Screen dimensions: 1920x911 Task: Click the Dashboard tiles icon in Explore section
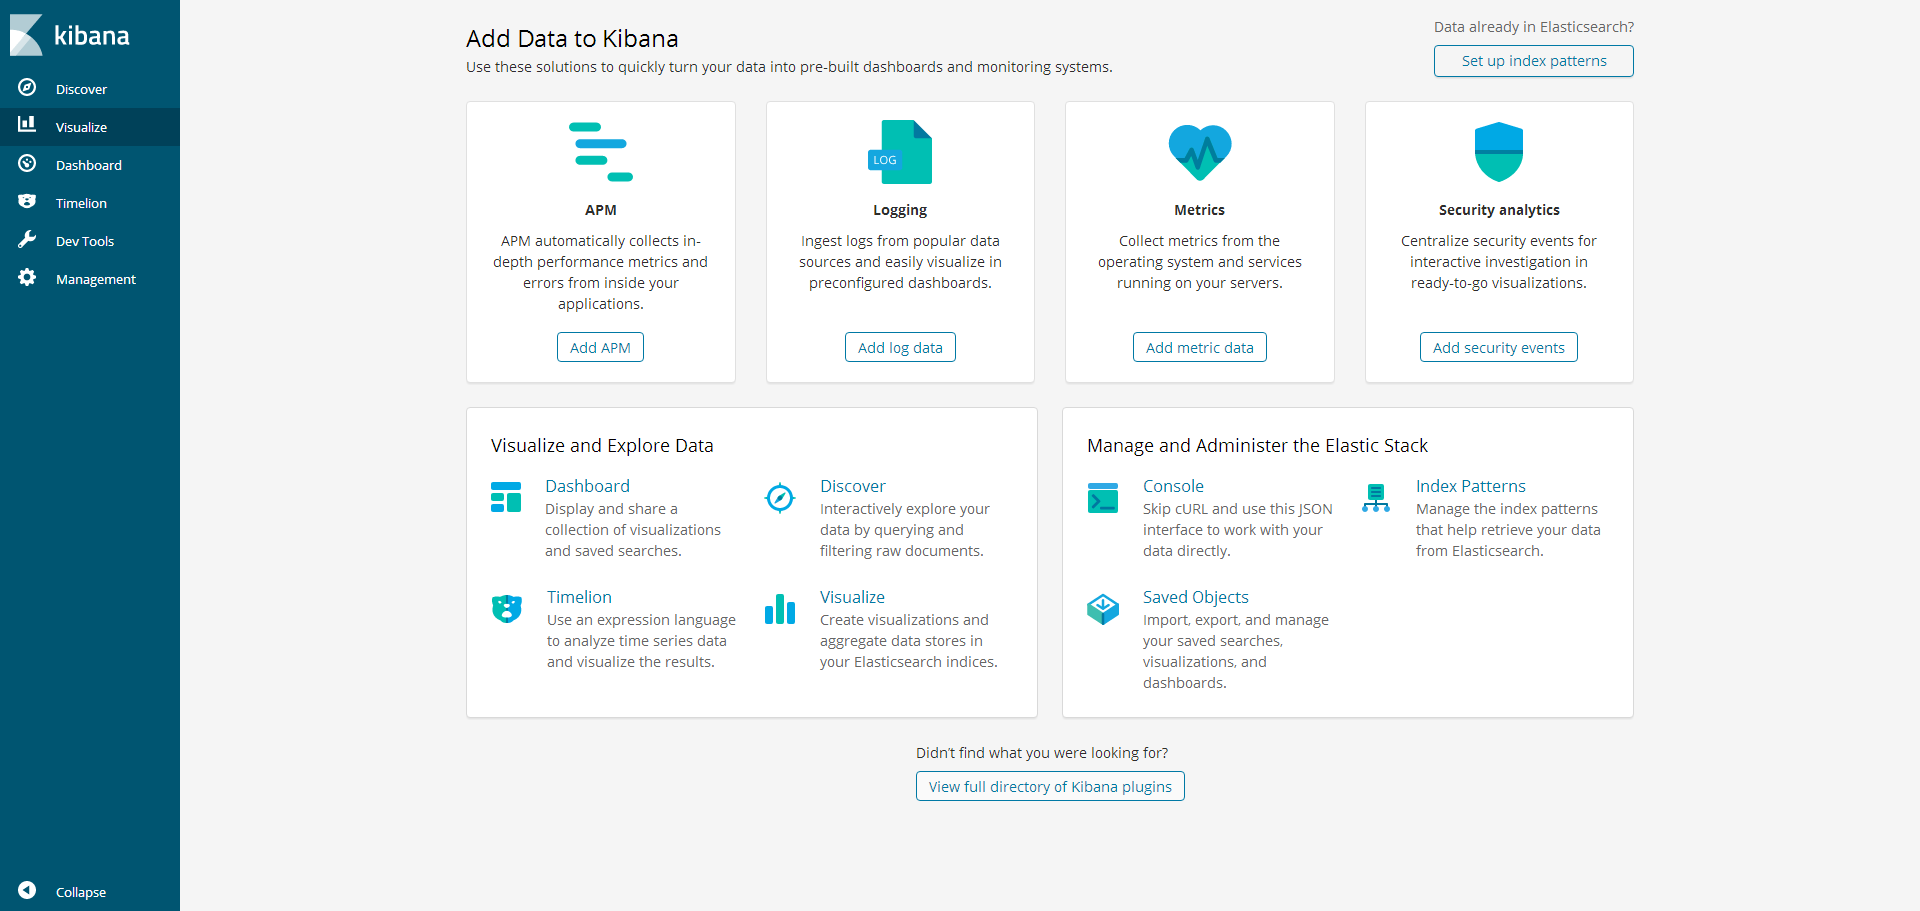click(x=506, y=497)
